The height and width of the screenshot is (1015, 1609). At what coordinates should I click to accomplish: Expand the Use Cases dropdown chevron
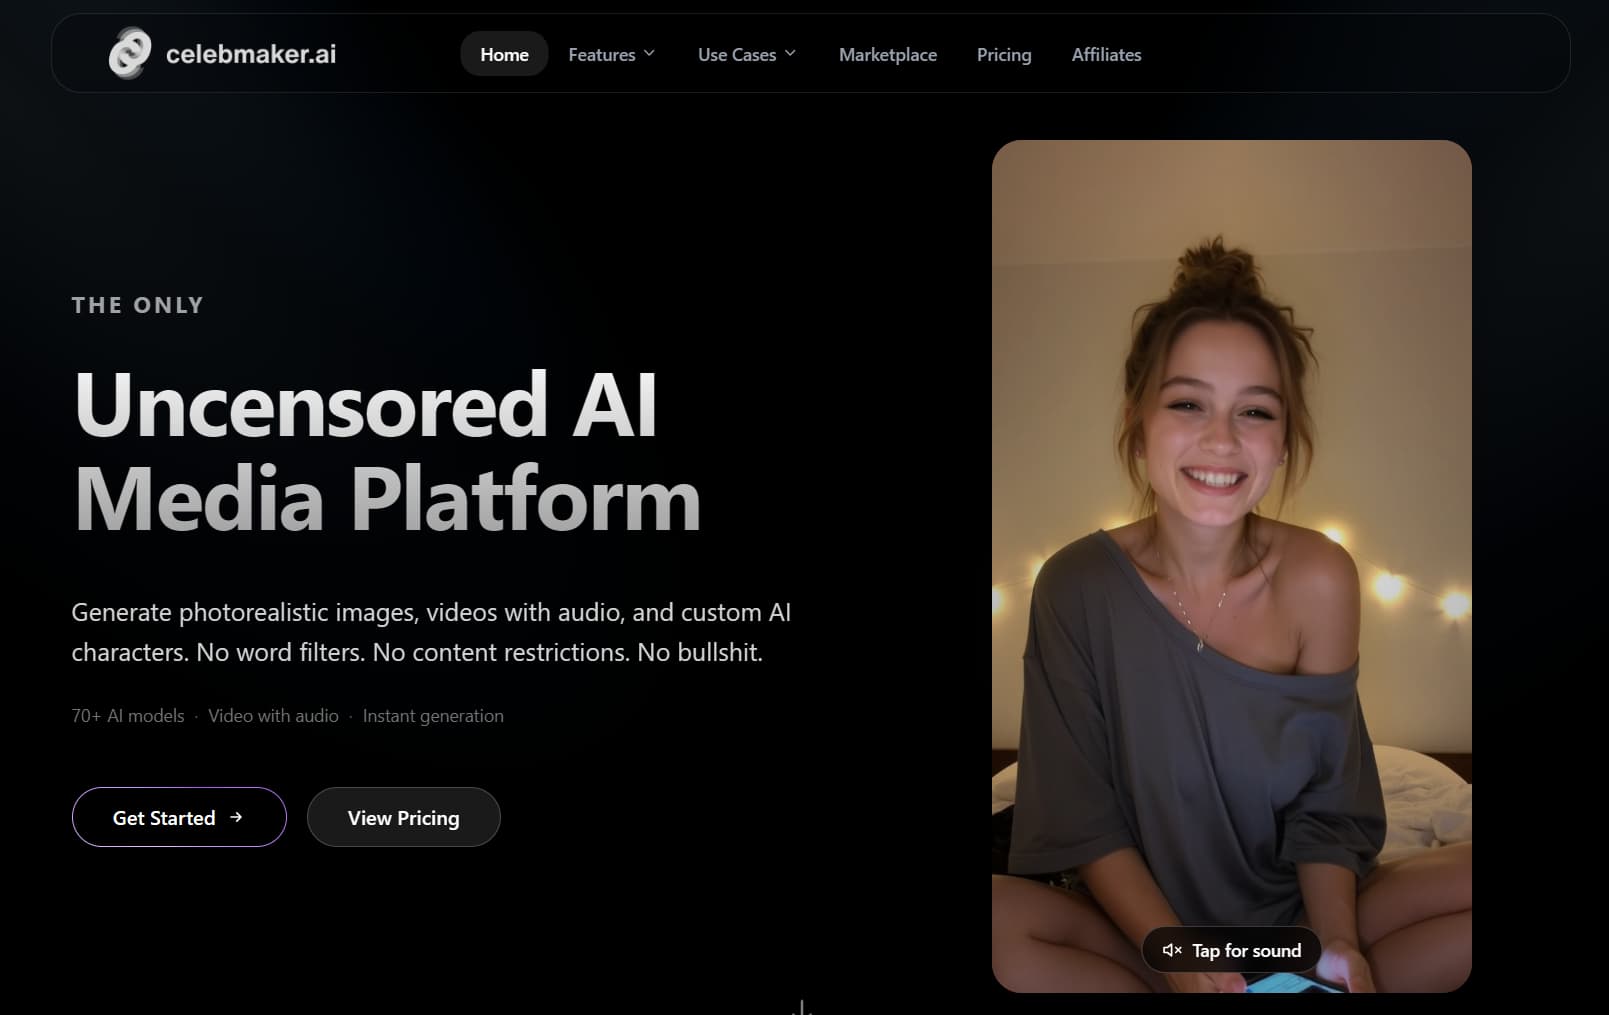click(x=790, y=53)
